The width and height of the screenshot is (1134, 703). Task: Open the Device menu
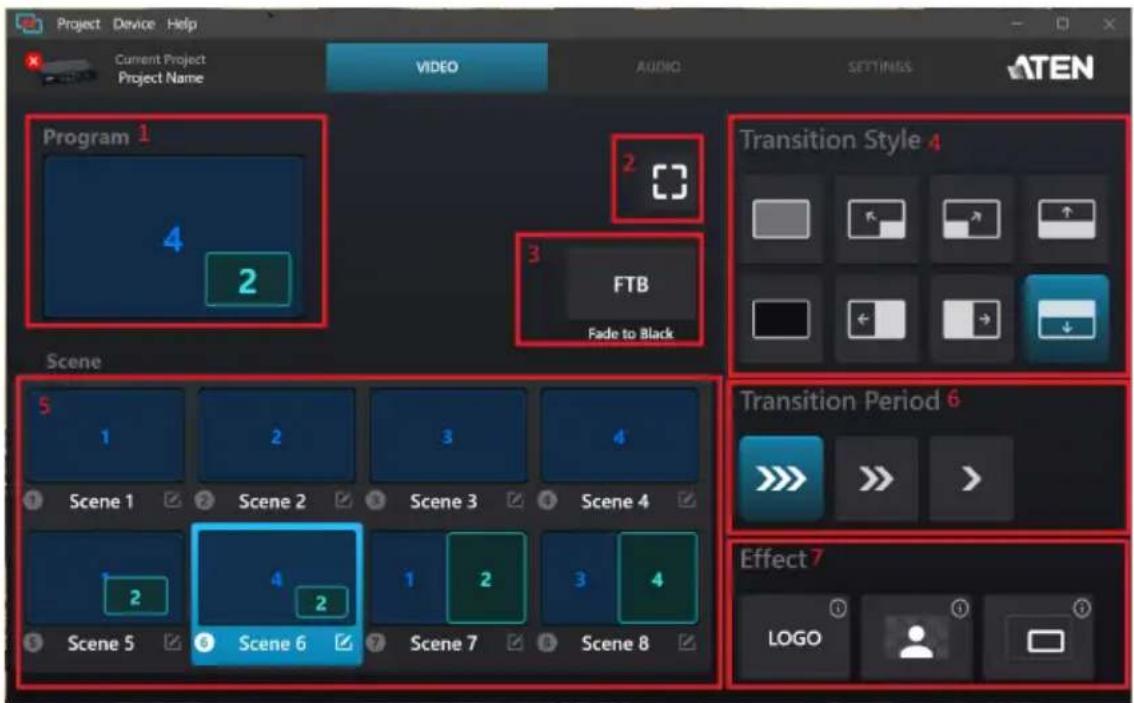(133, 24)
